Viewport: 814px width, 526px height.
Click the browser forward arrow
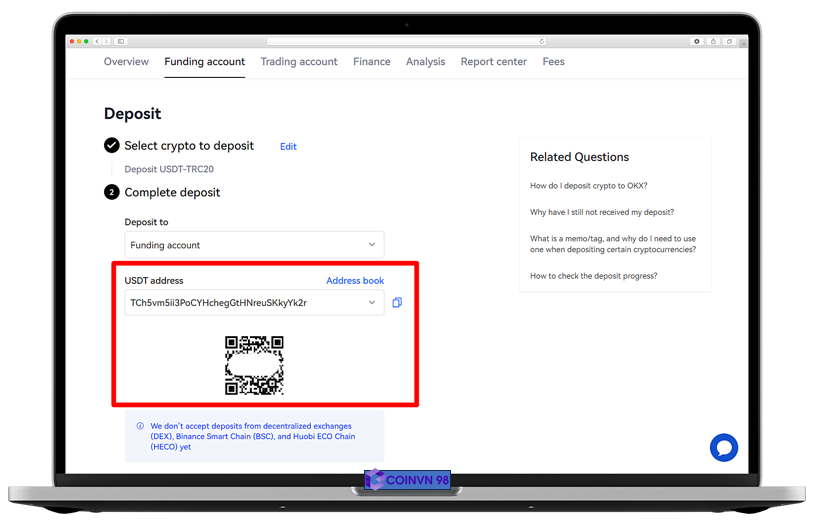(107, 41)
